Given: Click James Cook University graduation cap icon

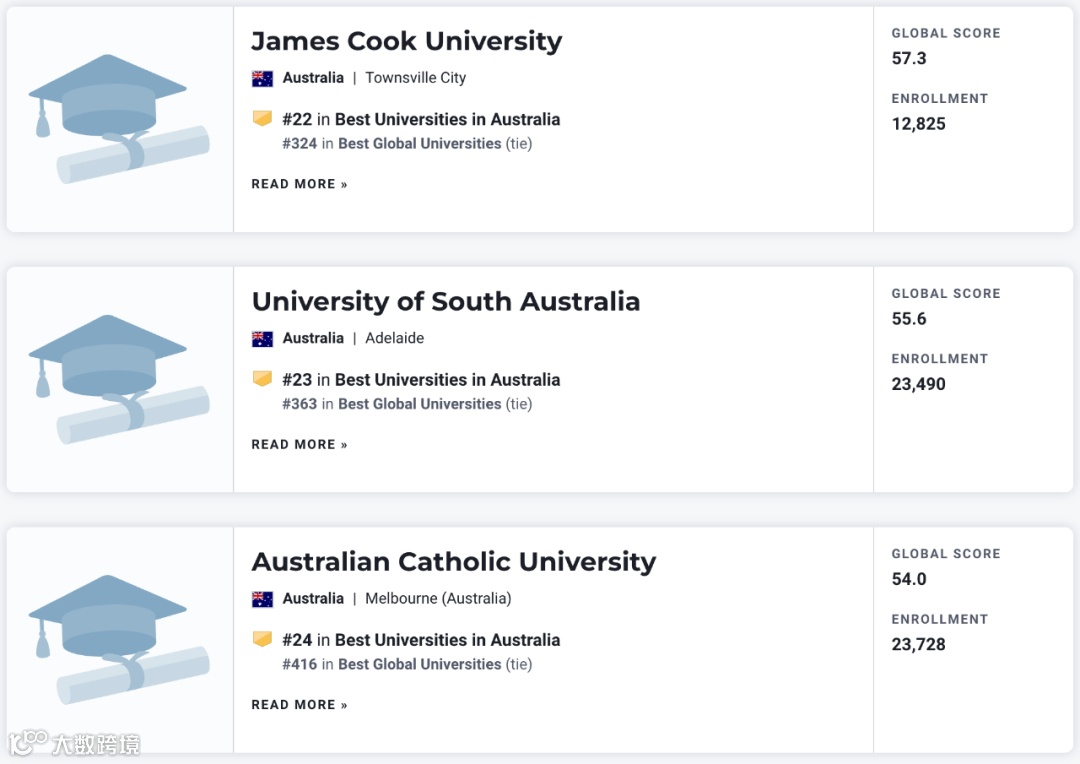Looking at the screenshot, I should click(119, 119).
